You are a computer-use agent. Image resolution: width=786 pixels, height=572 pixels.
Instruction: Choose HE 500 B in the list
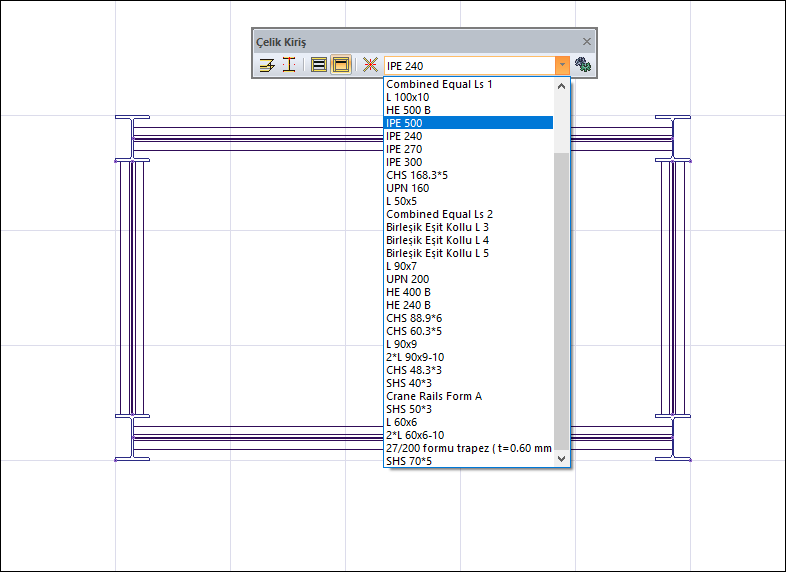point(467,110)
